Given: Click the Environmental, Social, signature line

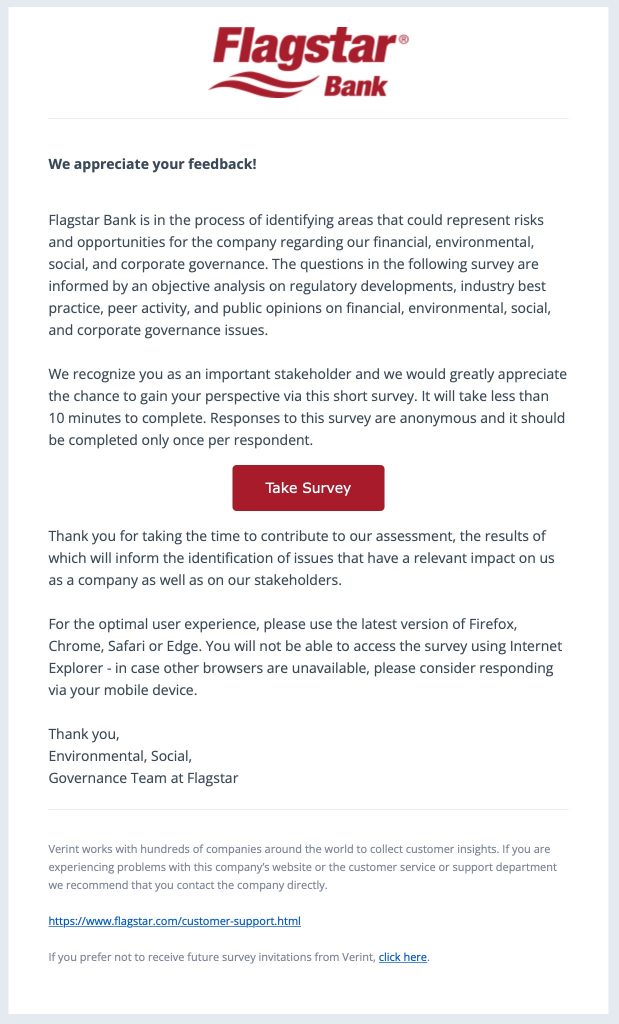Looking at the screenshot, I should (120, 756).
